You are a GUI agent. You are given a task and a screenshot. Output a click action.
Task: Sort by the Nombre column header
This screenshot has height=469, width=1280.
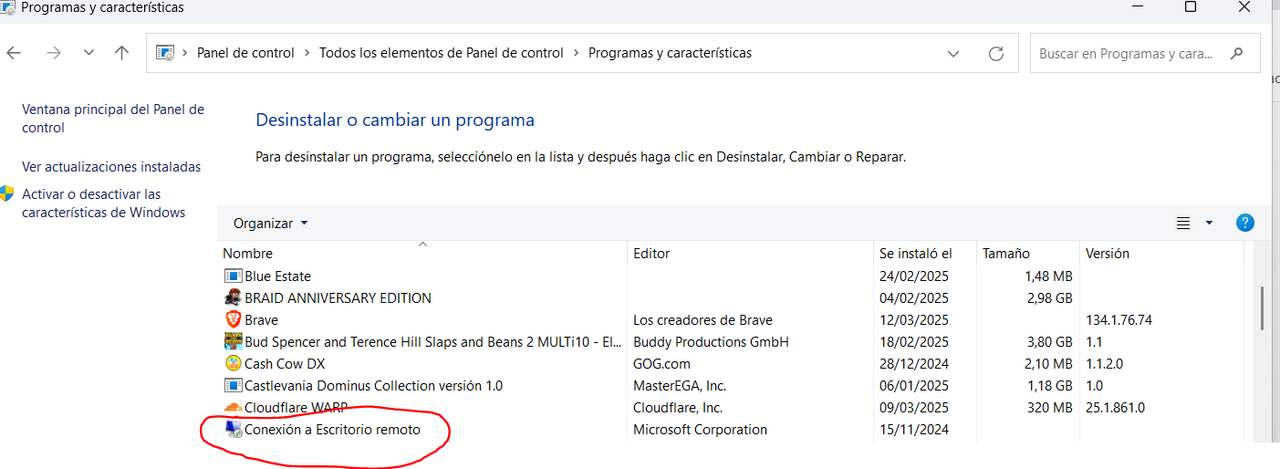coord(248,254)
